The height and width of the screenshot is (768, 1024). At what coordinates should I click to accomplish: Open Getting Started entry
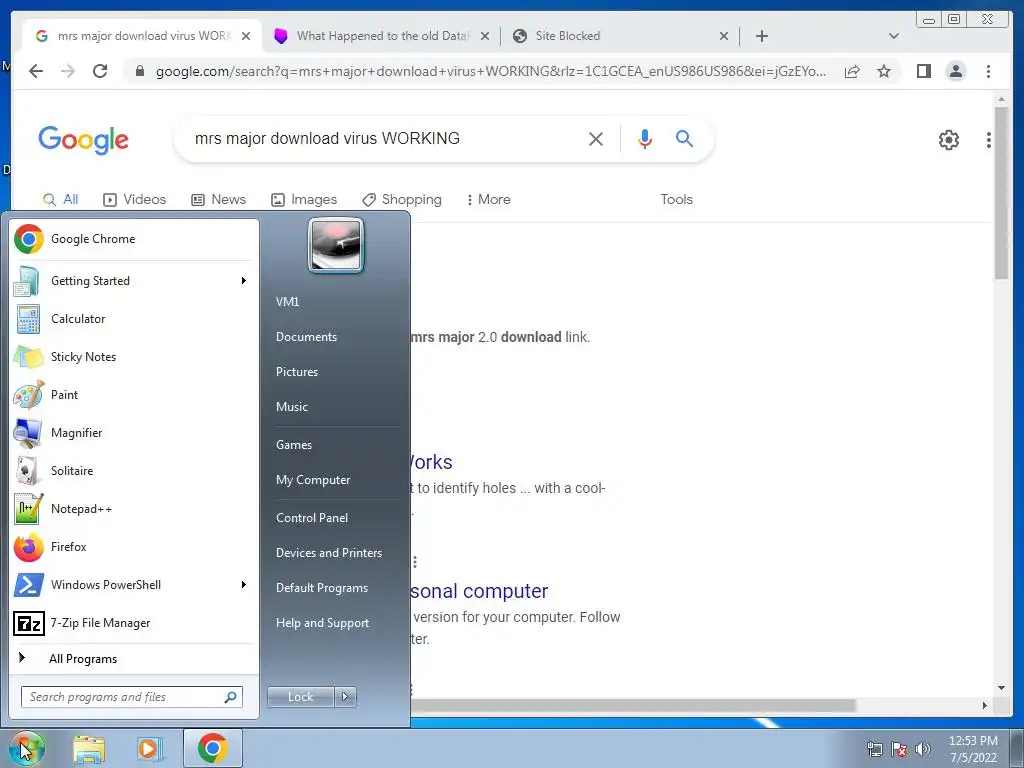pos(134,281)
